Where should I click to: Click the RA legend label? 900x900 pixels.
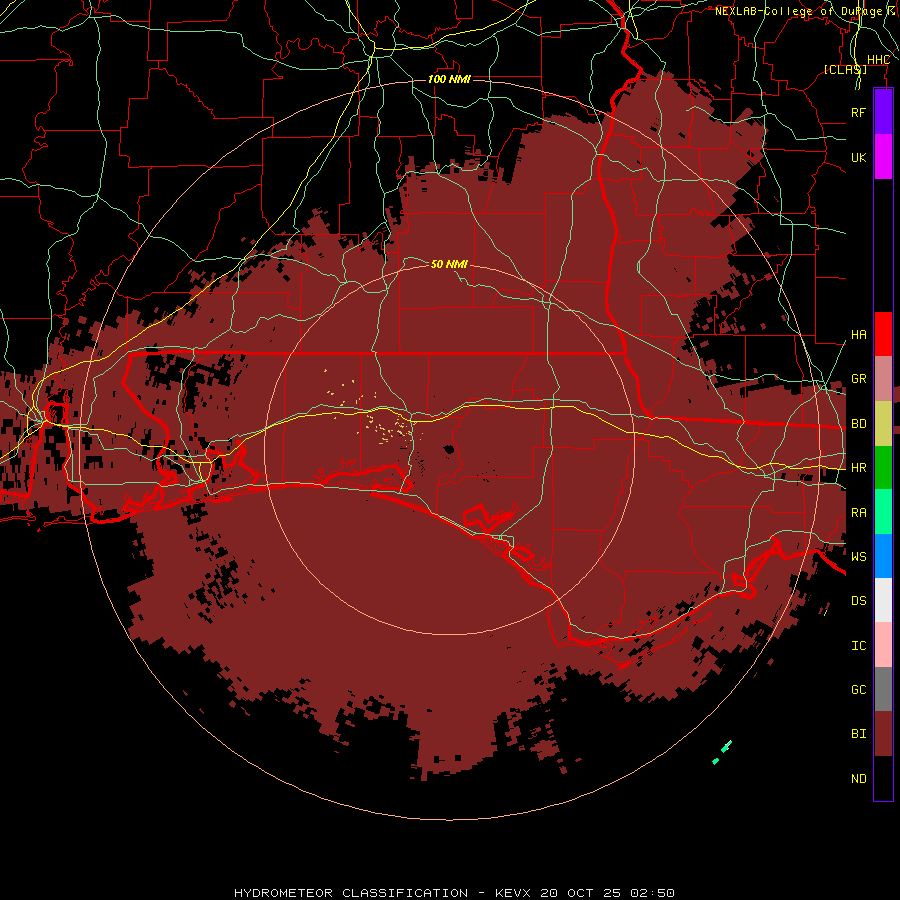pos(858,513)
